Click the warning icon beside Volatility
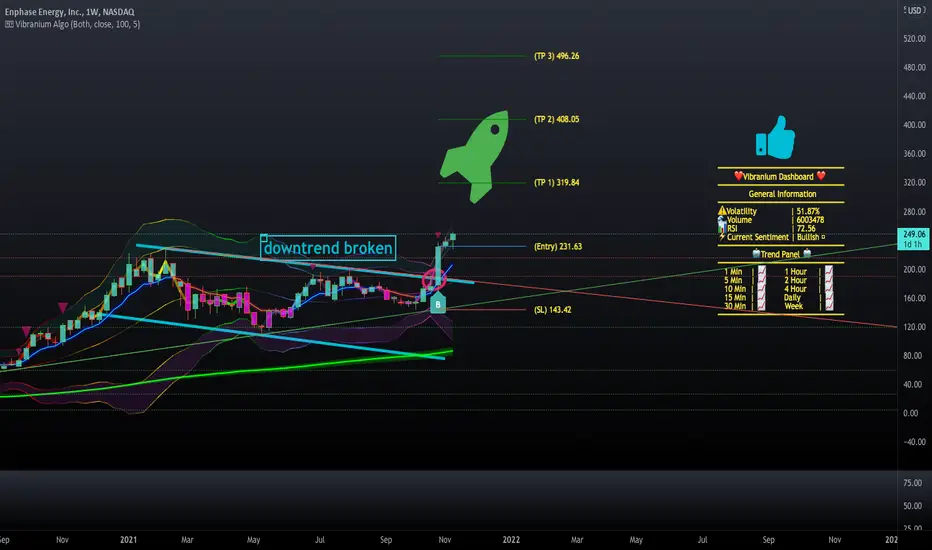 [722, 210]
